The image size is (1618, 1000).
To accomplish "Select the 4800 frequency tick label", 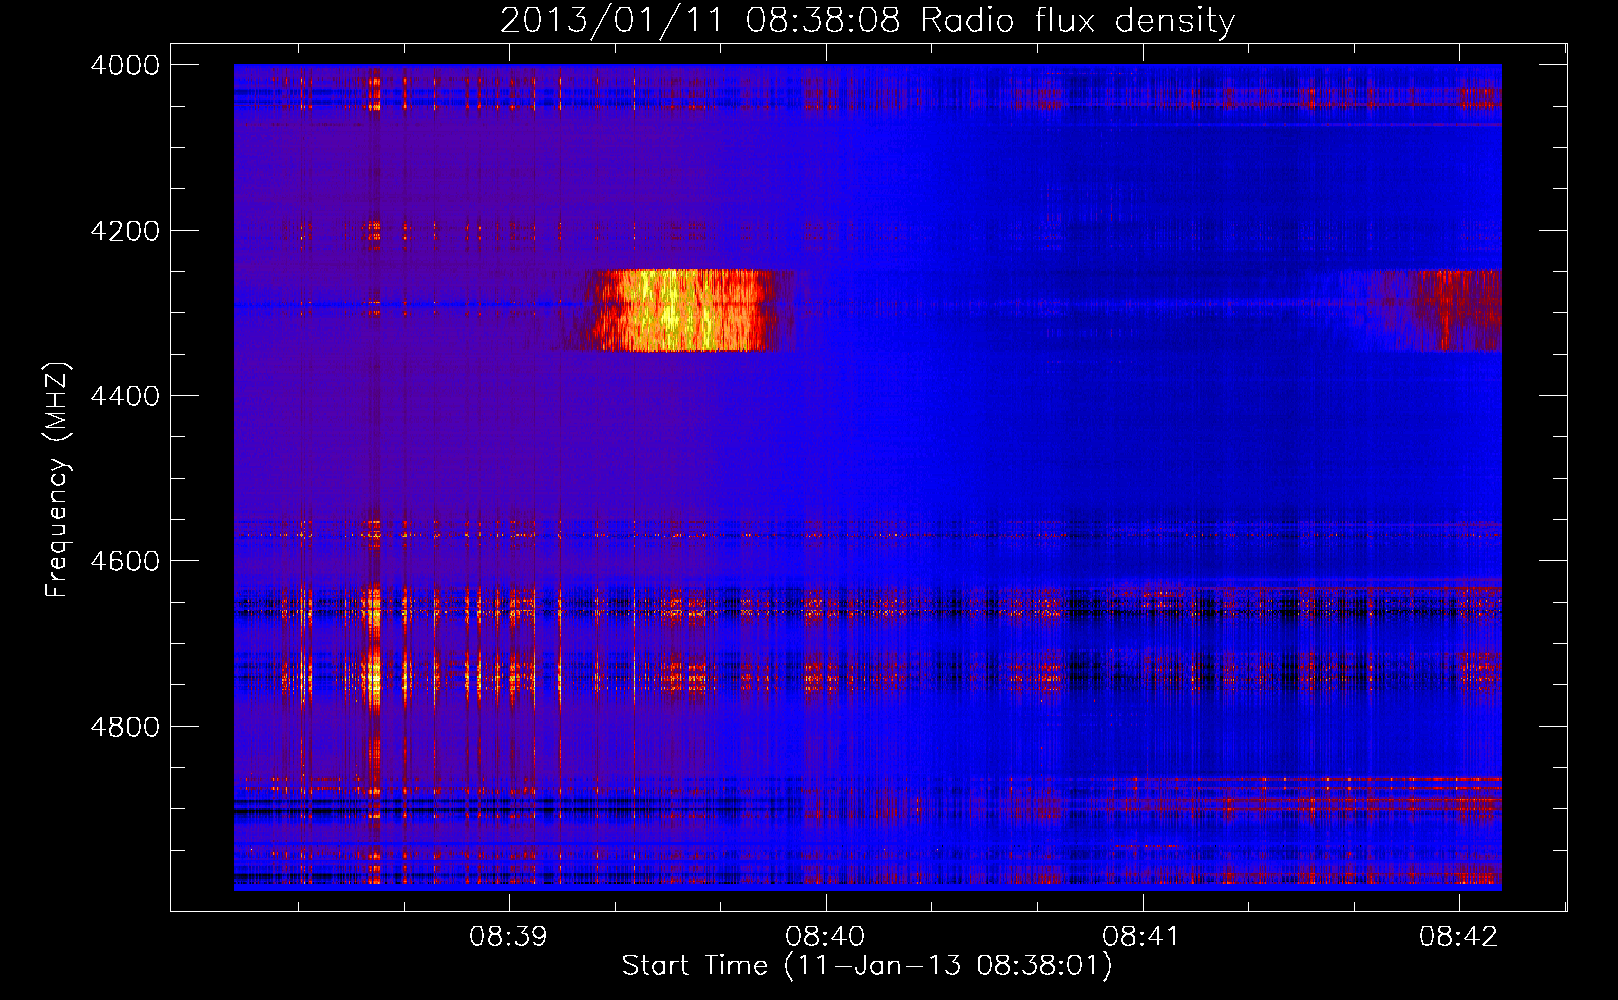I will click(125, 727).
